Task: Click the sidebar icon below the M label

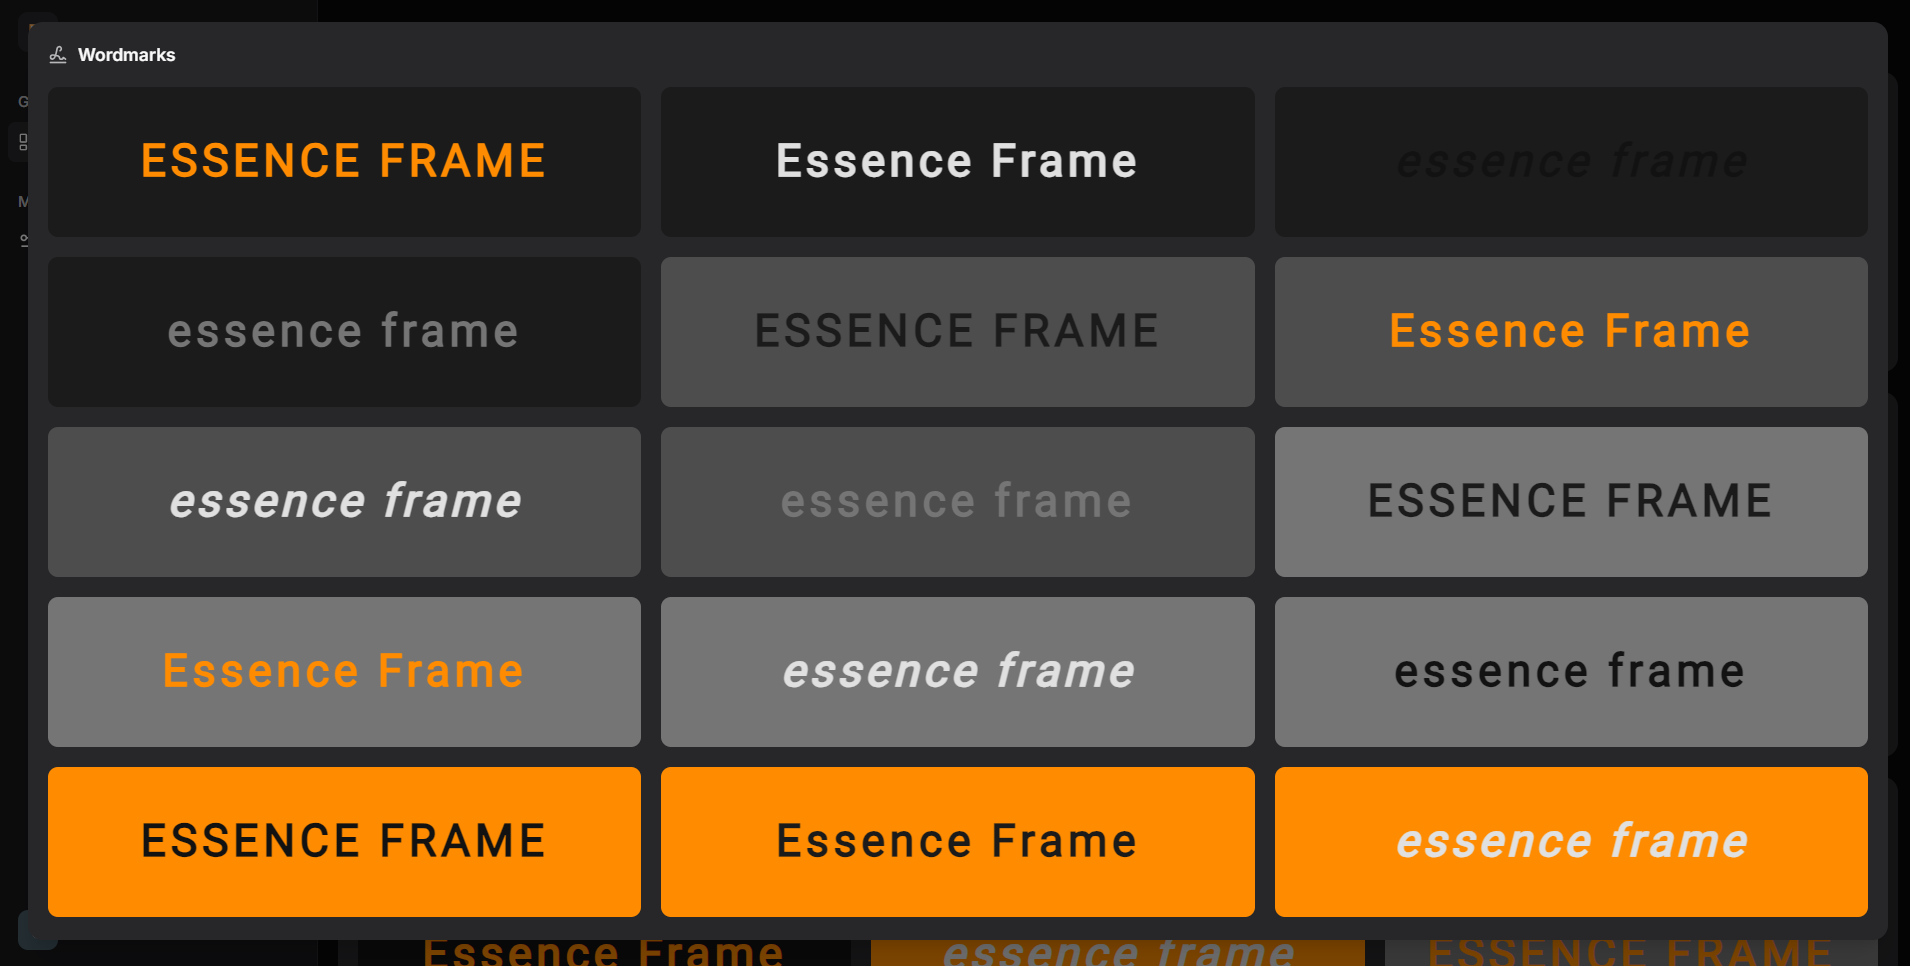Action: coord(25,239)
